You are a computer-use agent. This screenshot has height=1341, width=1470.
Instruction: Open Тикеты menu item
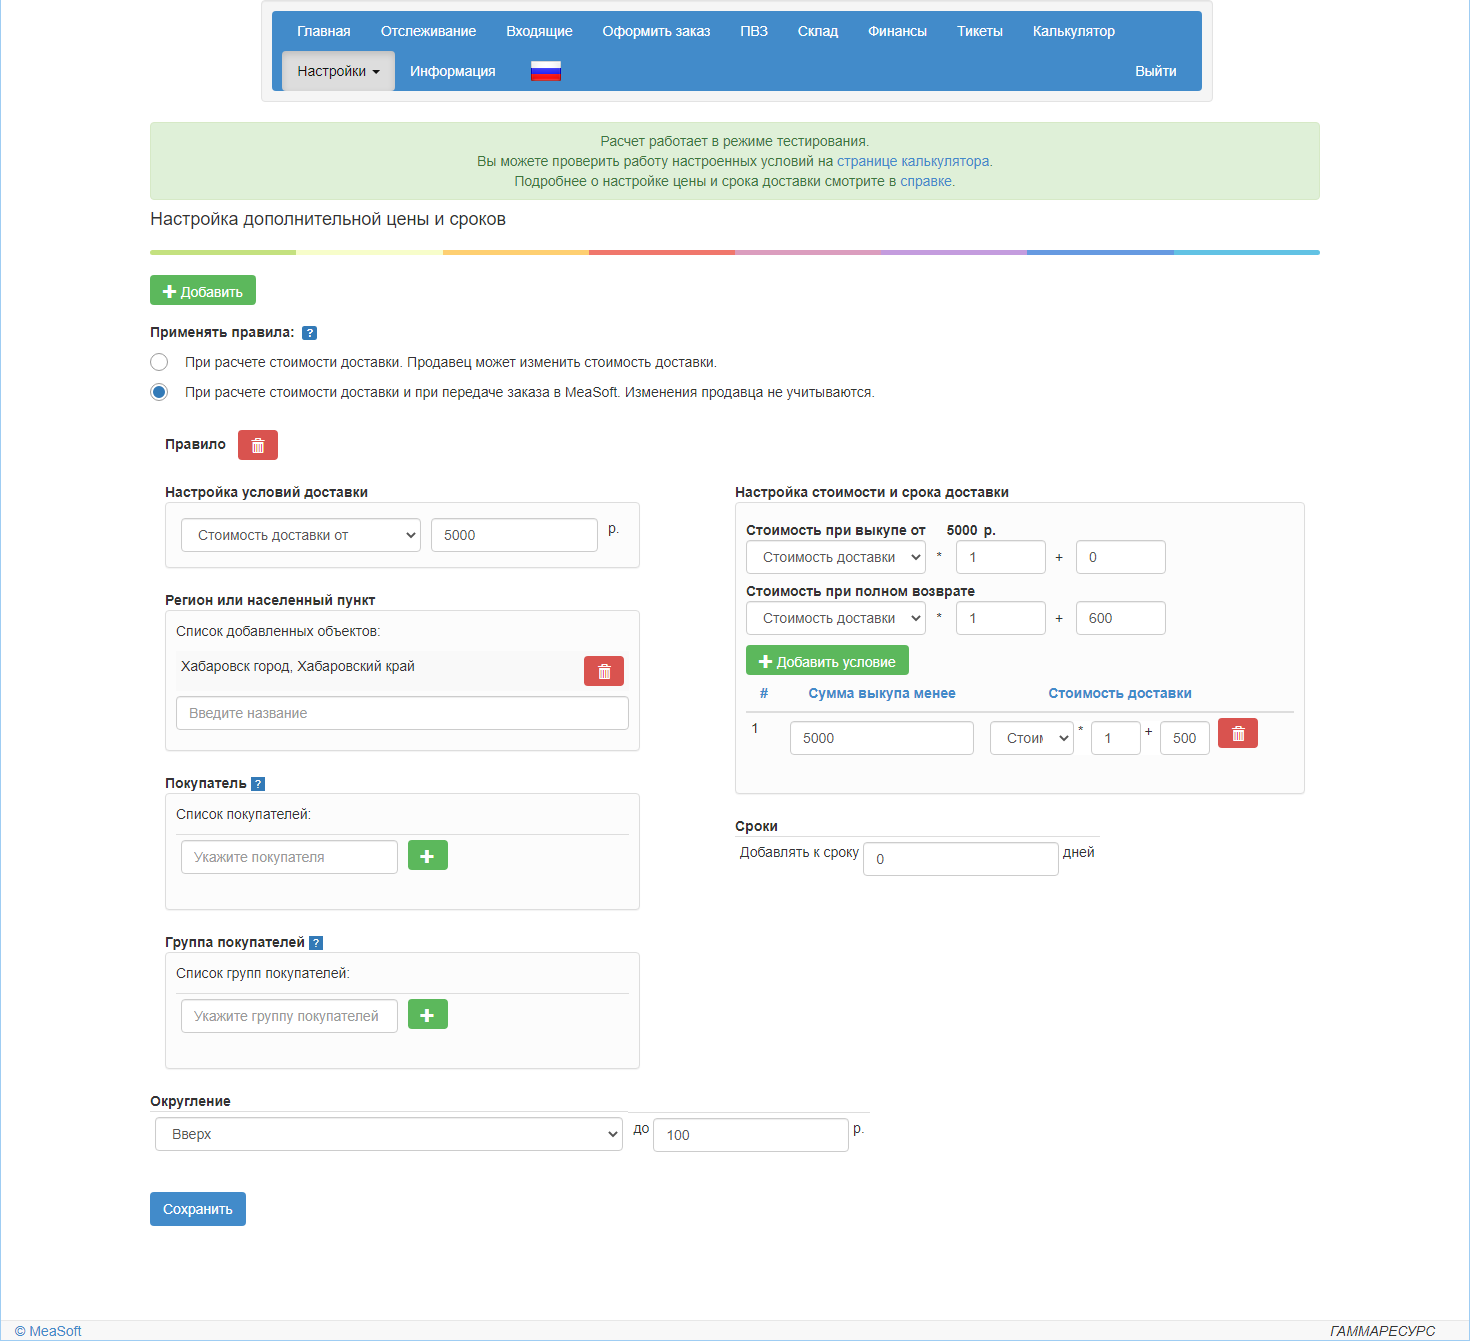point(980,31)
